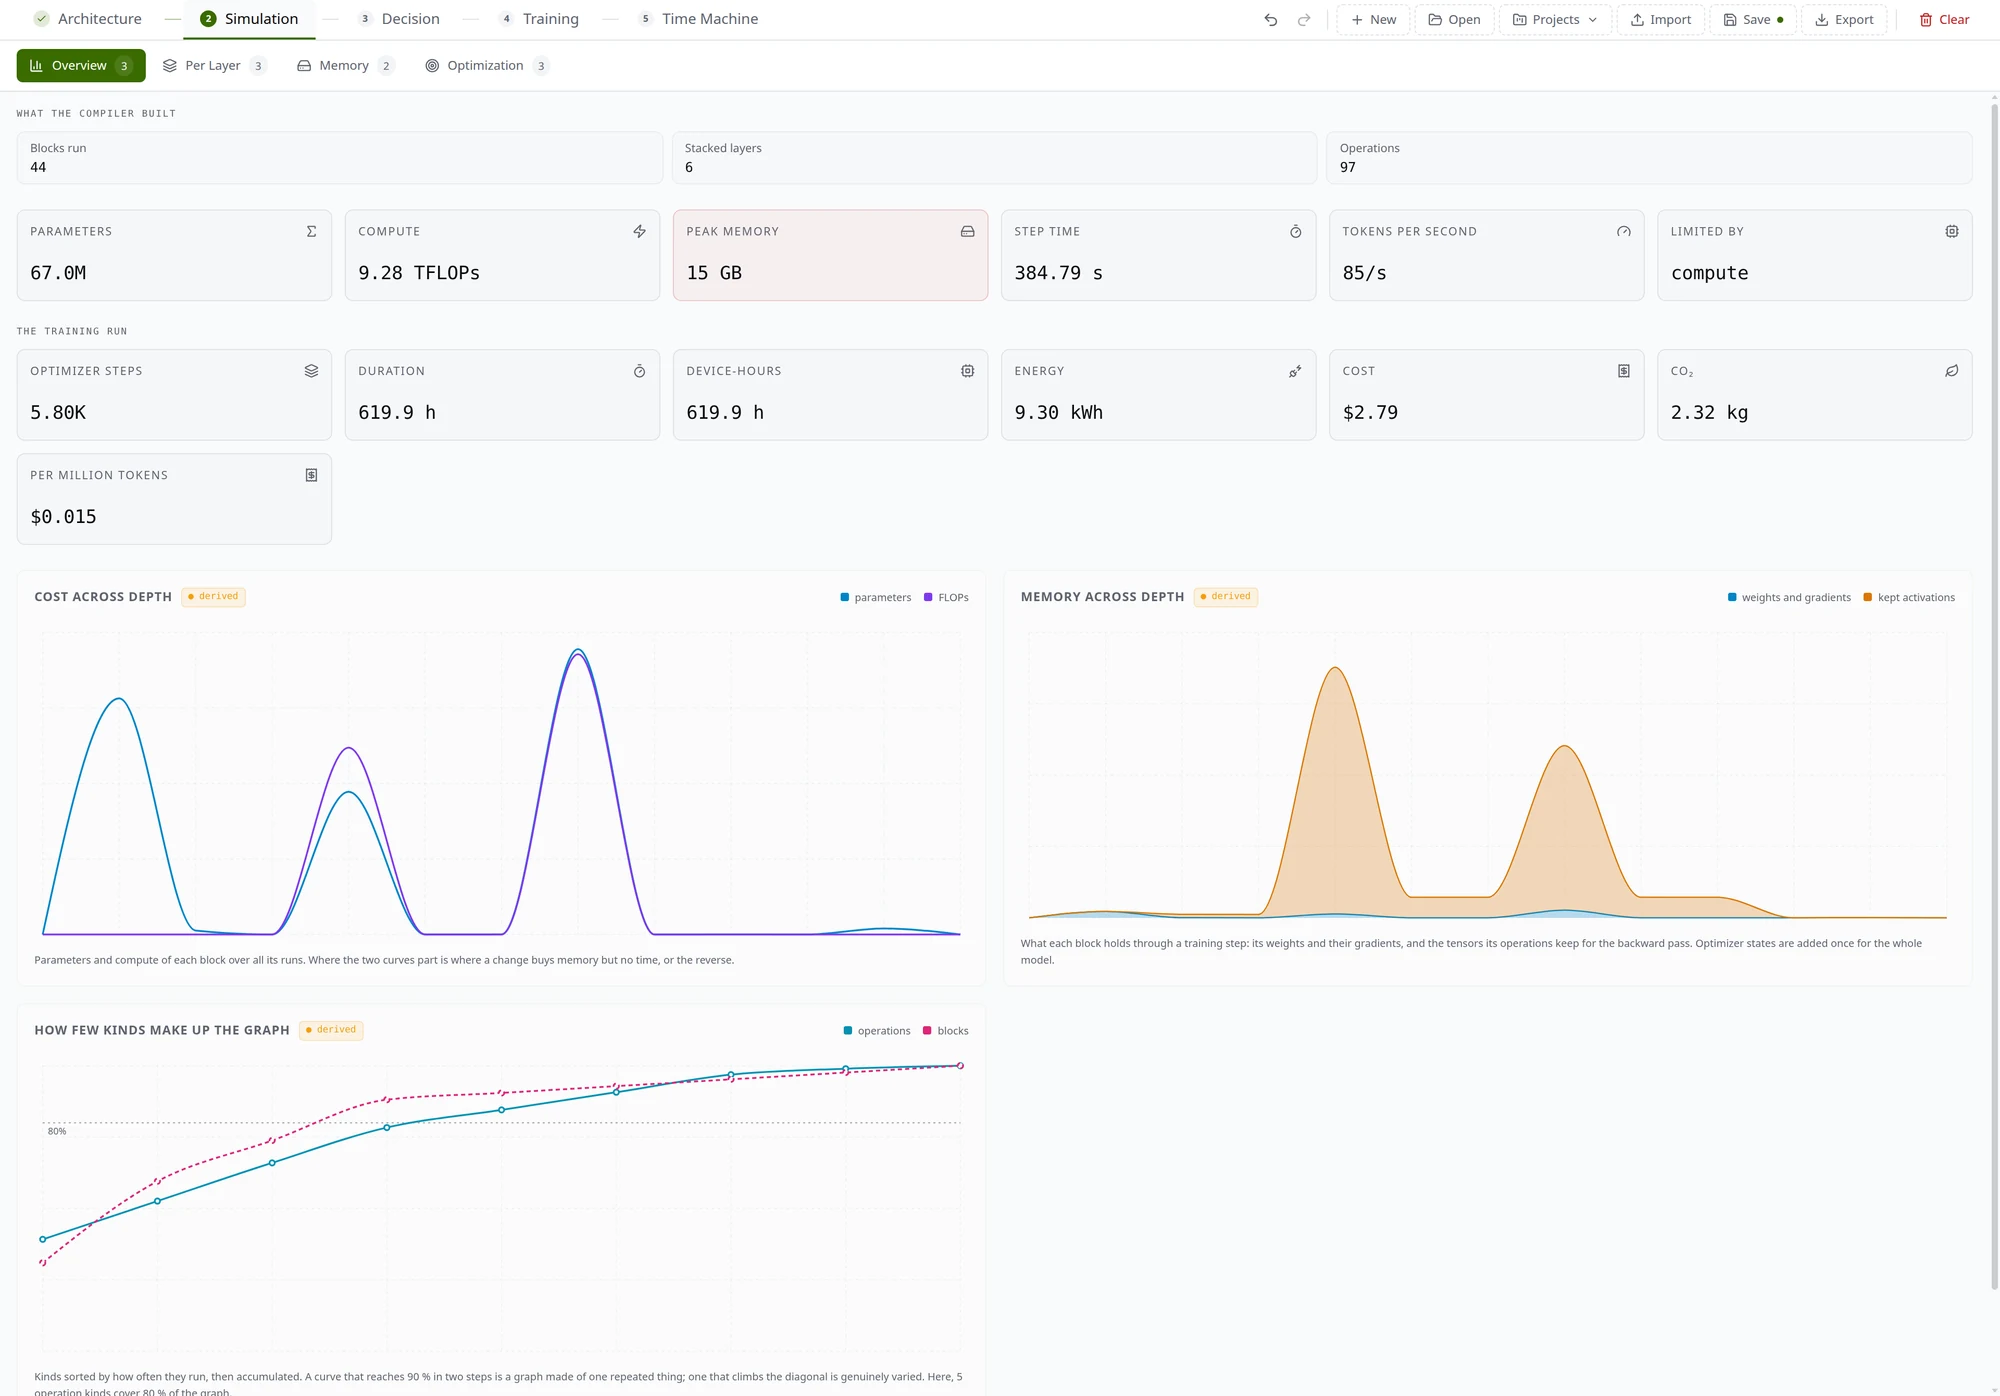Click the receipt icon on Per Million Tokens card

tap(311, 475)
